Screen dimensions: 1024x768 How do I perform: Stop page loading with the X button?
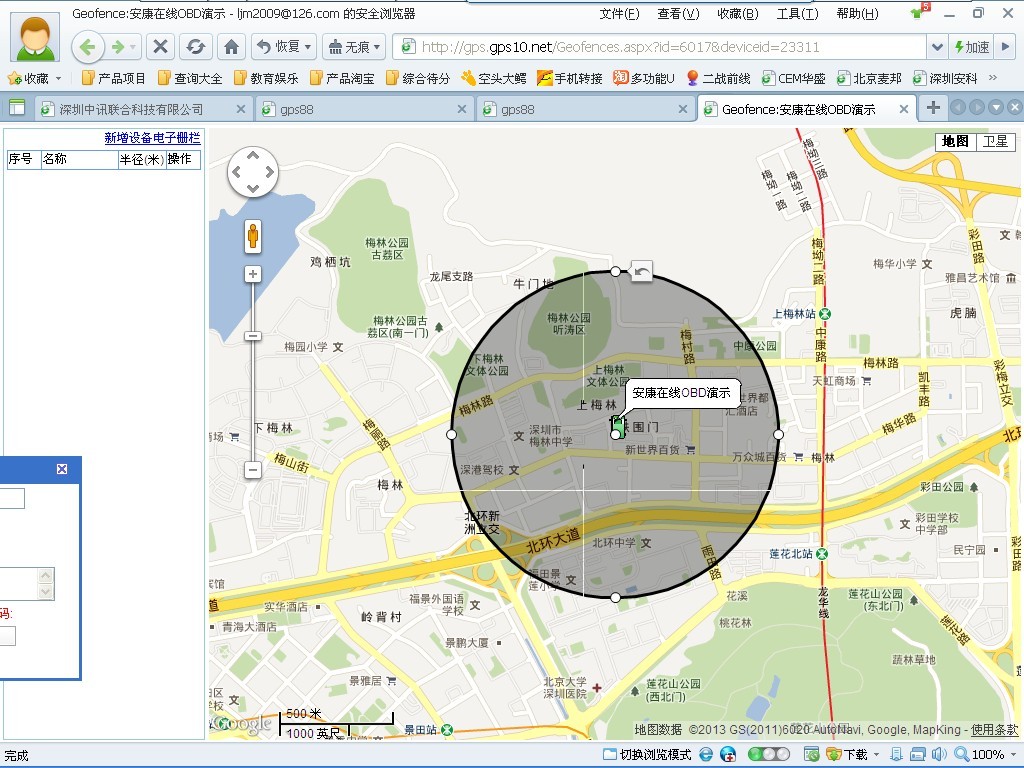click(160, 46)
